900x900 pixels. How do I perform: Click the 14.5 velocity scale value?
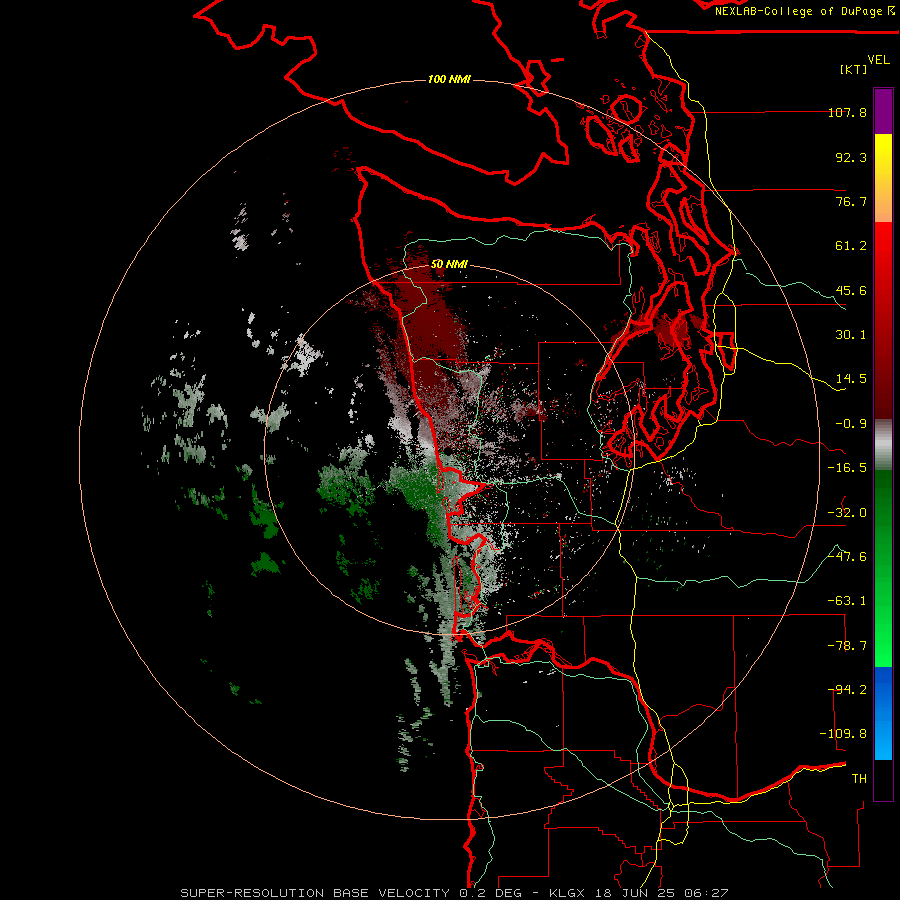(851, 379)
